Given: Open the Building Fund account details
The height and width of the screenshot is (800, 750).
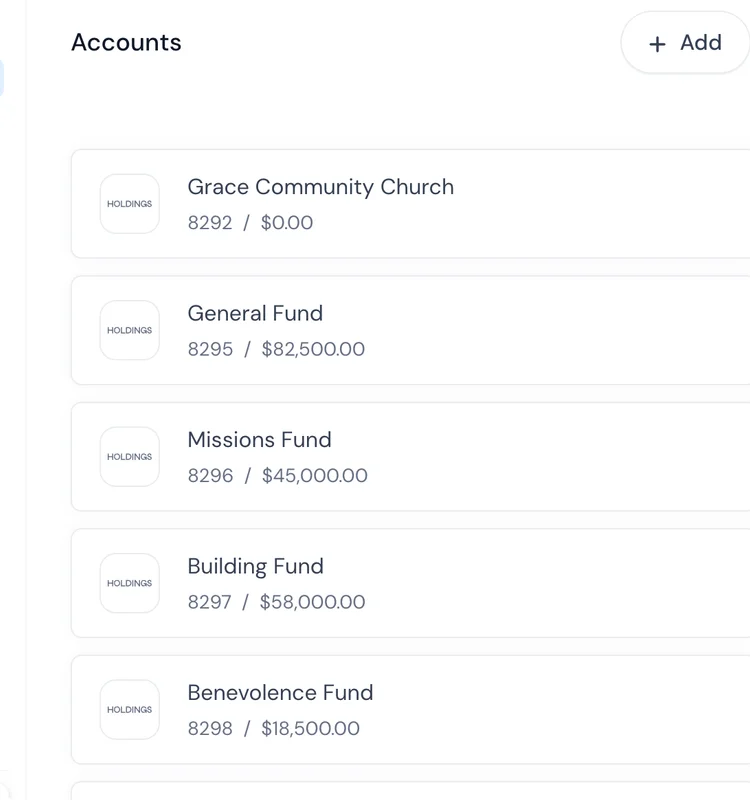Looking at the screenshot, I should 400,583.
